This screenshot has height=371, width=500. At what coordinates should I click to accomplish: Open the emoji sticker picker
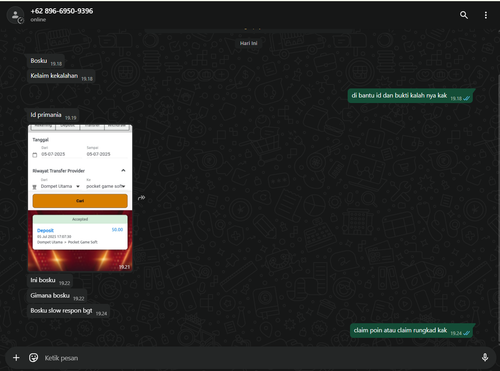click(33, 358)
